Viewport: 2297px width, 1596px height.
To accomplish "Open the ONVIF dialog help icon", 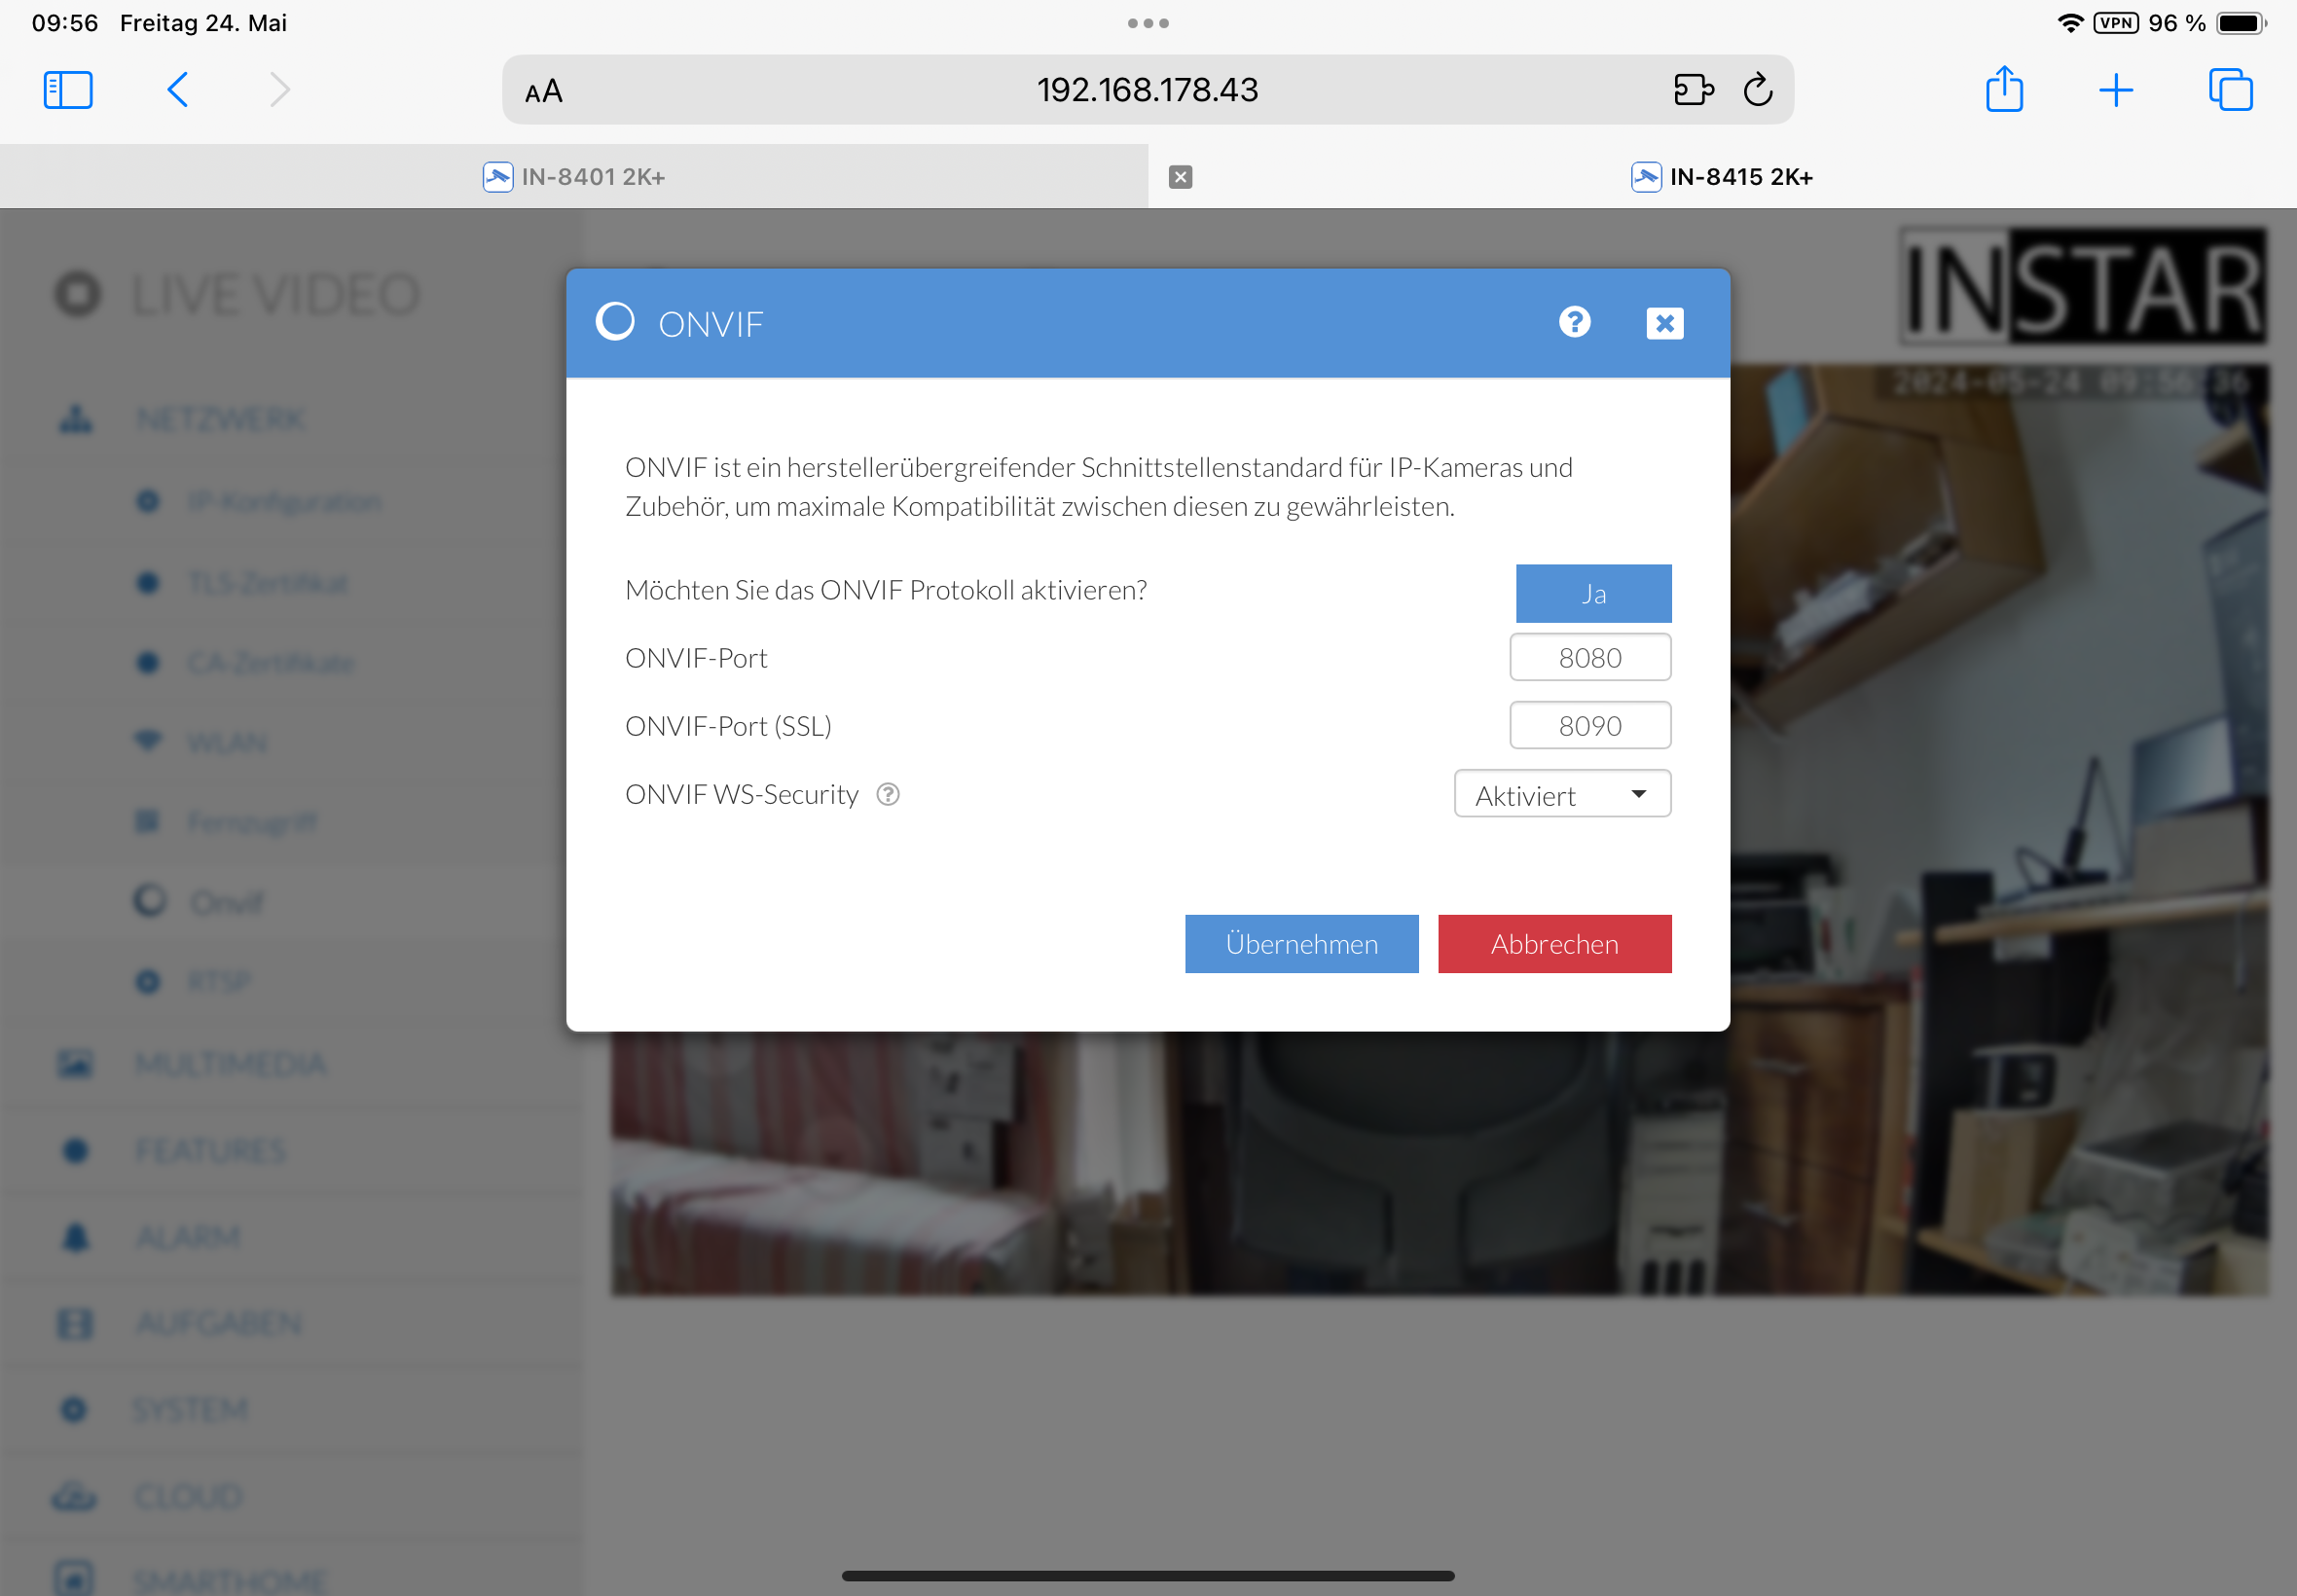I will click(1574, 322).
